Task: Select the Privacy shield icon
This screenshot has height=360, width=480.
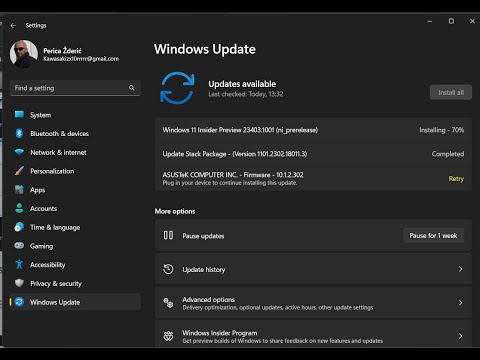Action: point(19,283)
